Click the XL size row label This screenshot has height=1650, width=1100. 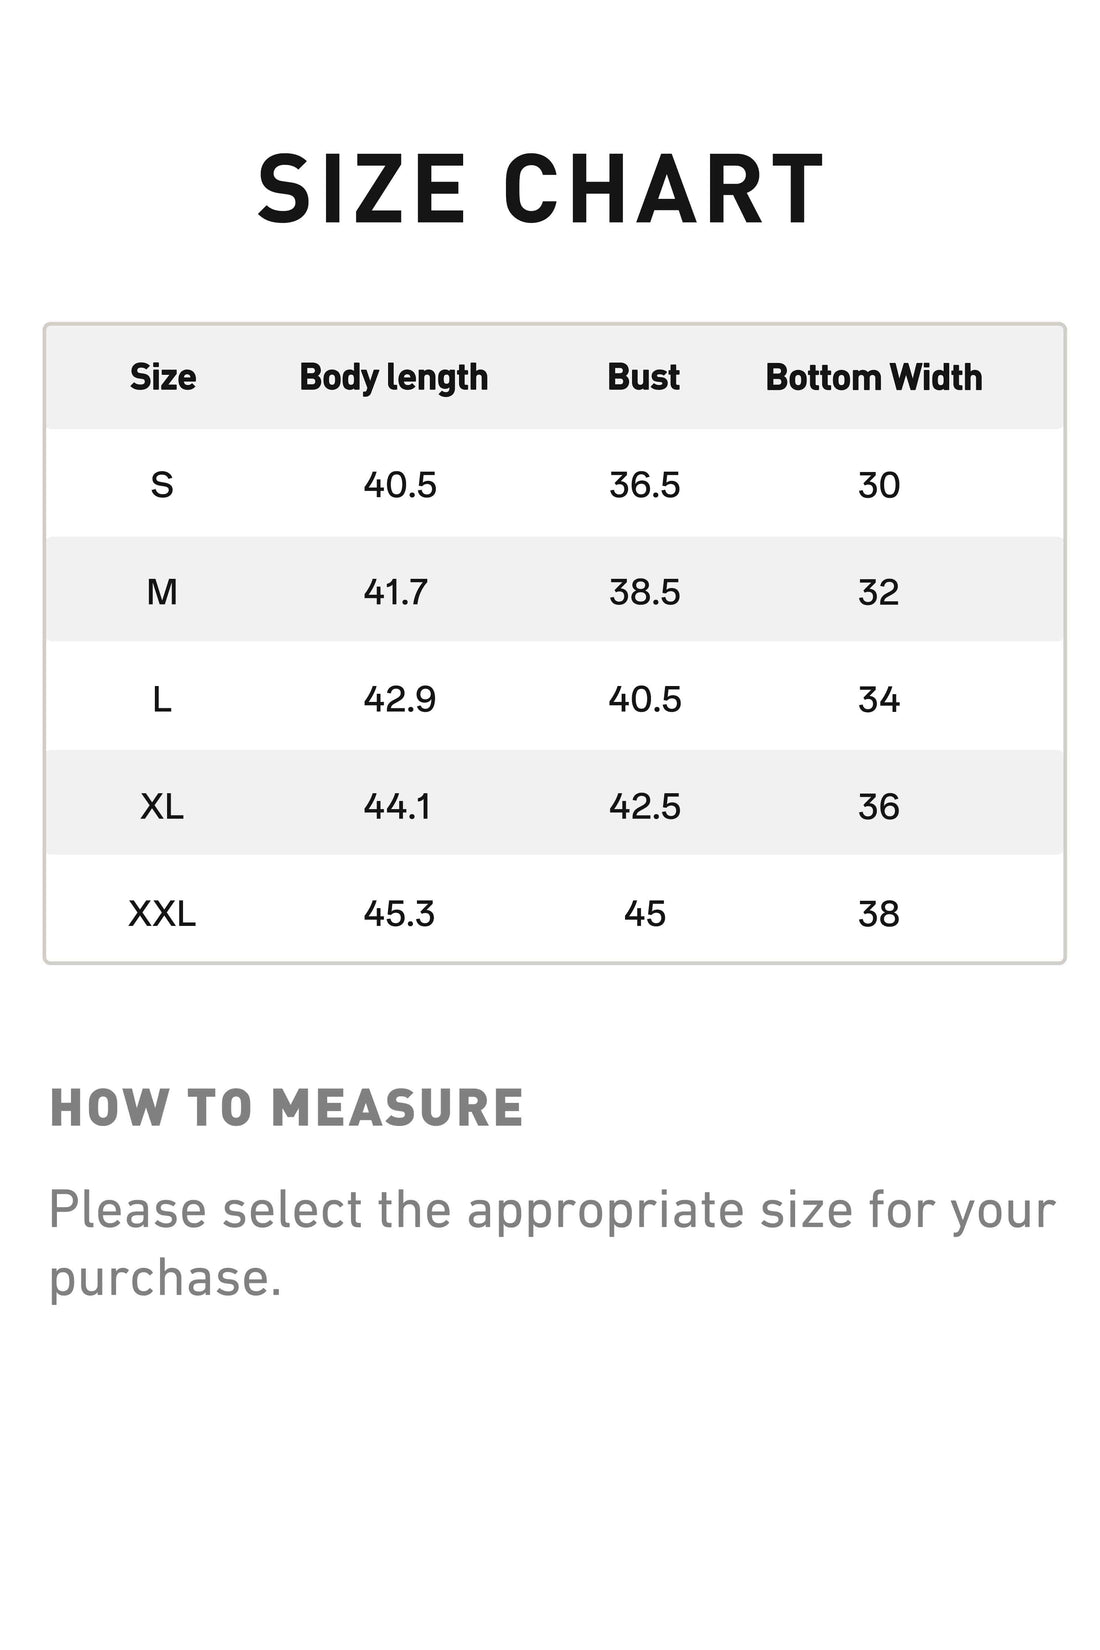[x=162, y=806]
